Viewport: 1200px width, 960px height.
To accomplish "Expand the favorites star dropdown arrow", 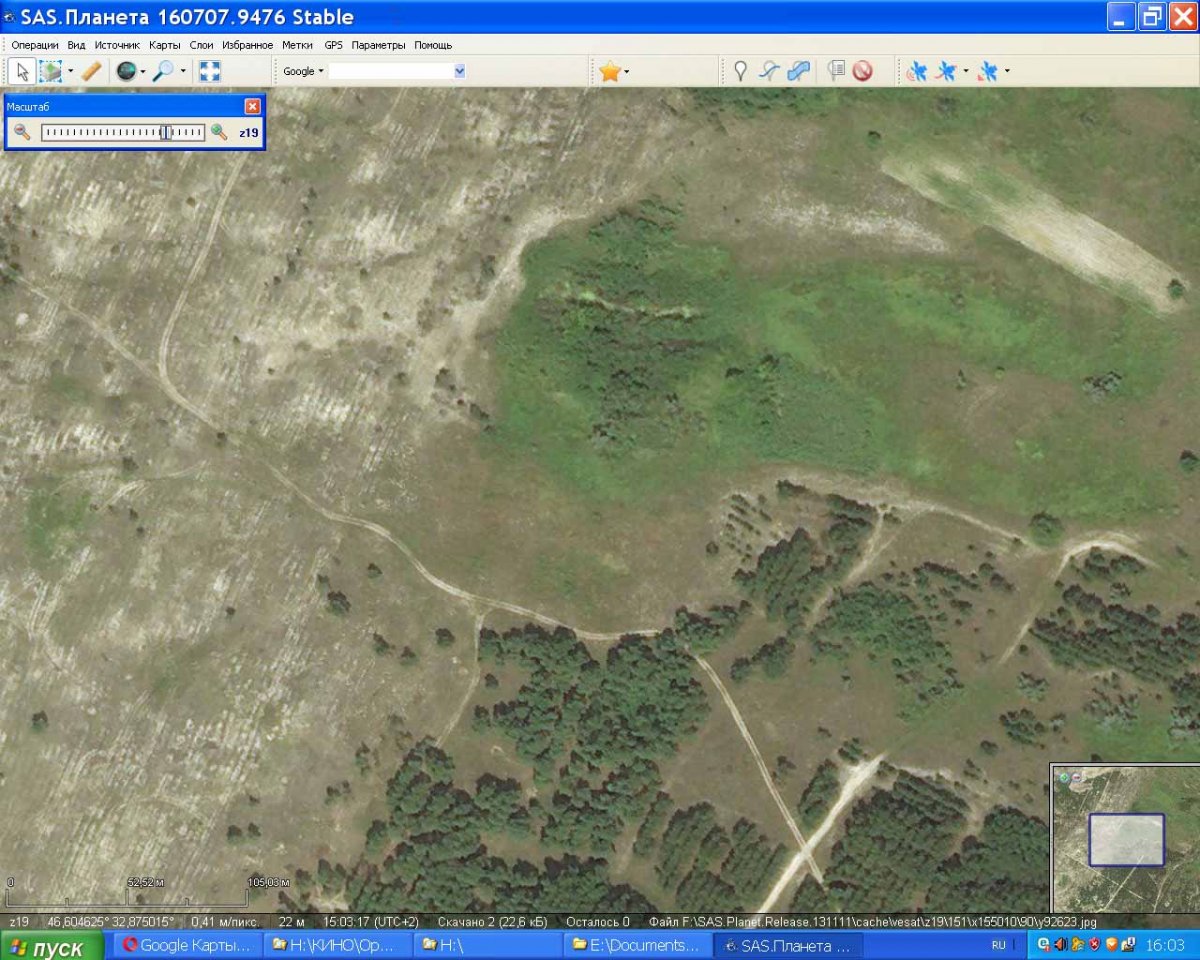I will [x=627, y=71].
